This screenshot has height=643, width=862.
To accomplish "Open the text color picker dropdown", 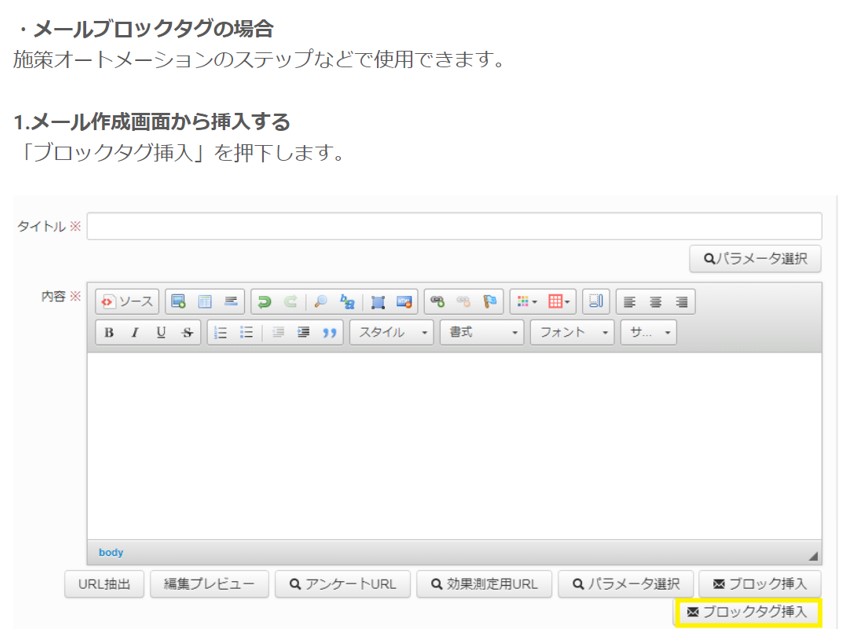I will coord(527,302).
